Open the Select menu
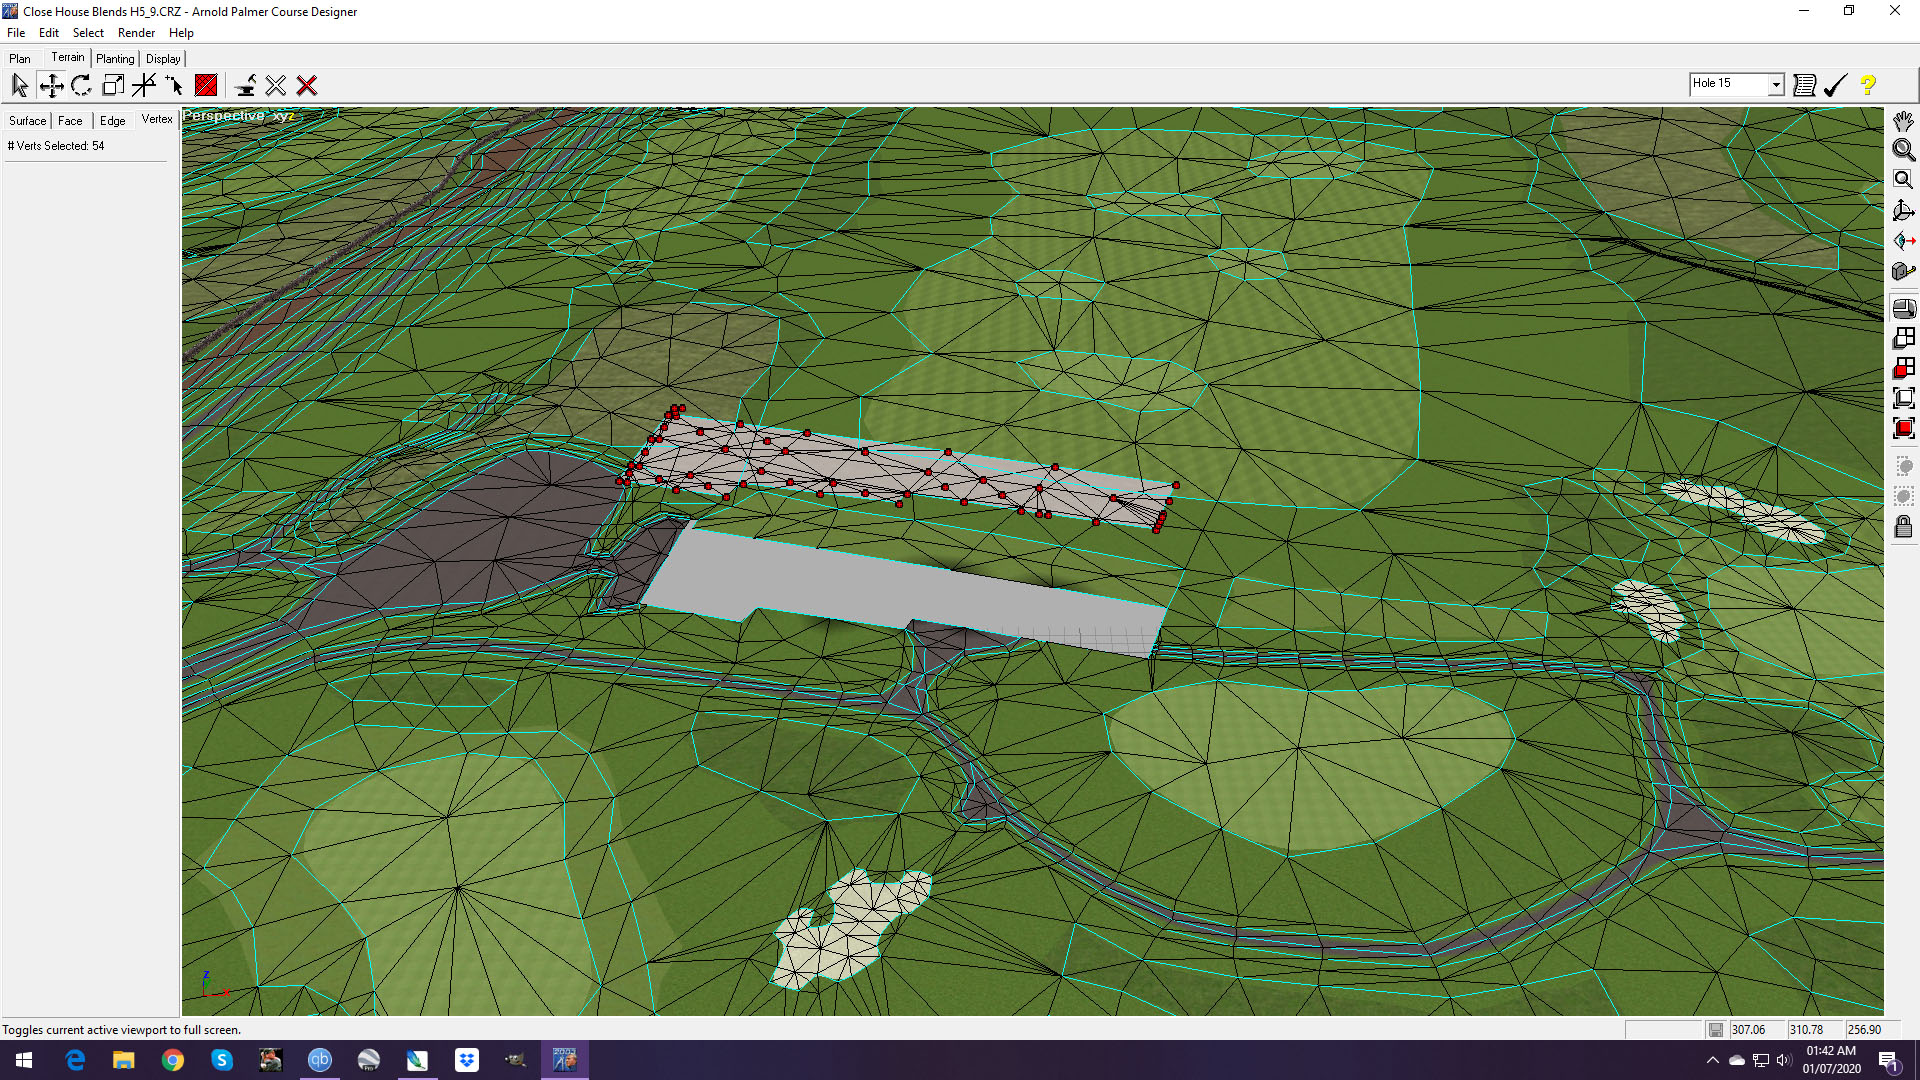The width and height of the screenshot is (1920, 1080). [88, 33]
